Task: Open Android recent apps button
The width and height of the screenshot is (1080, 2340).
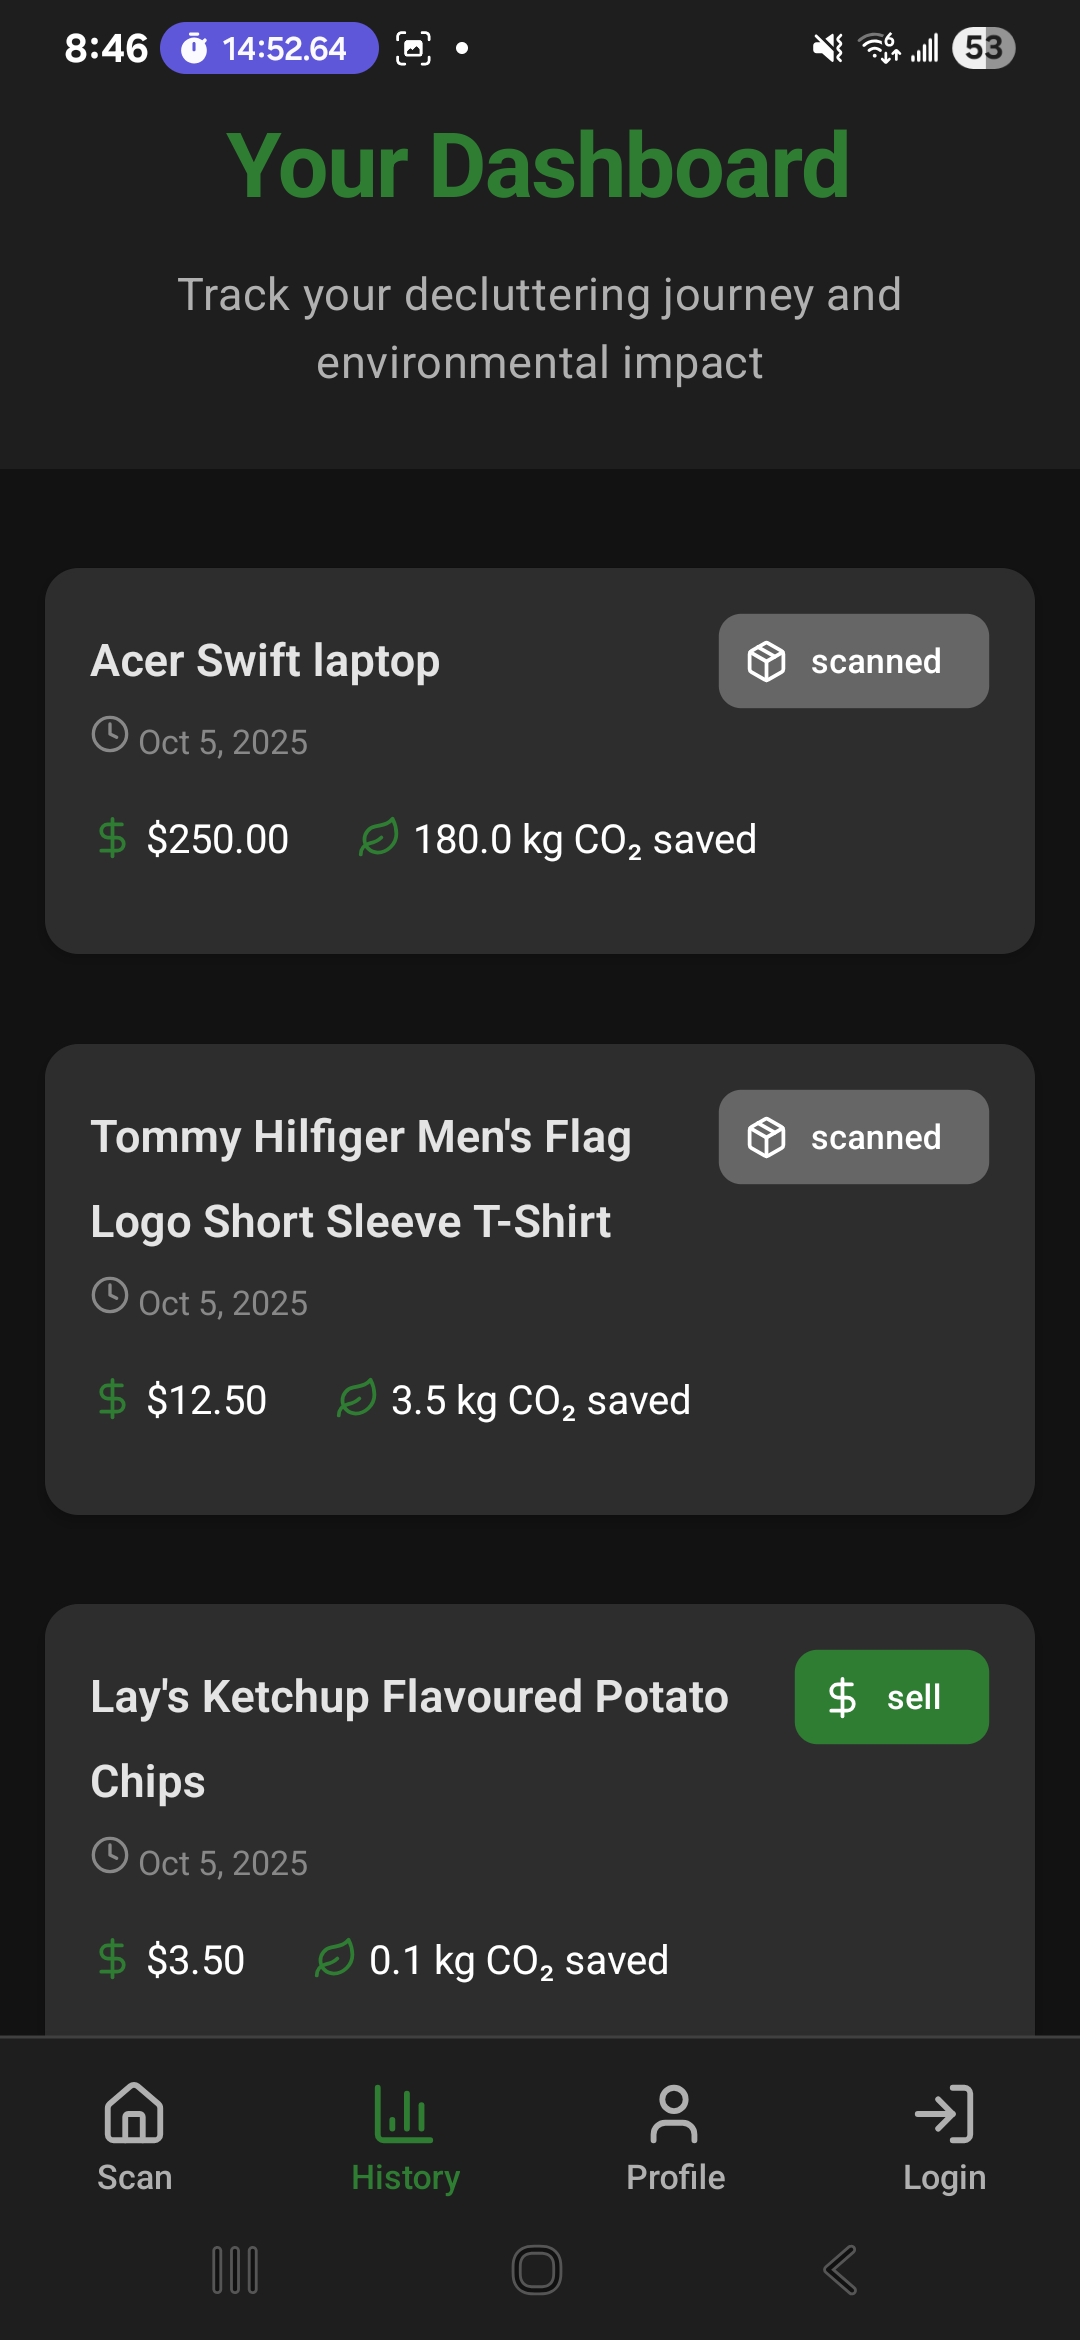Action: [x=236, y=2270]
